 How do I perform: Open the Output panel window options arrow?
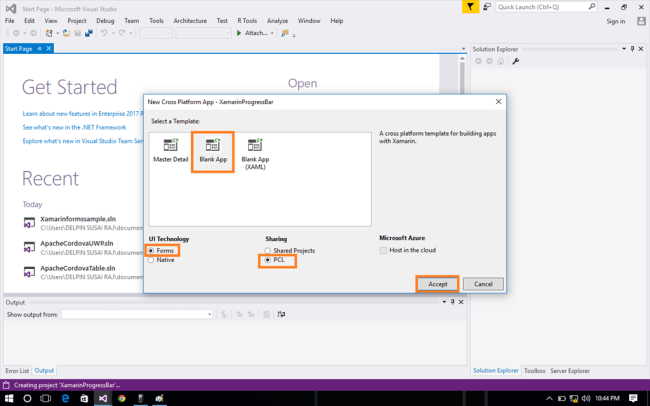444,302
